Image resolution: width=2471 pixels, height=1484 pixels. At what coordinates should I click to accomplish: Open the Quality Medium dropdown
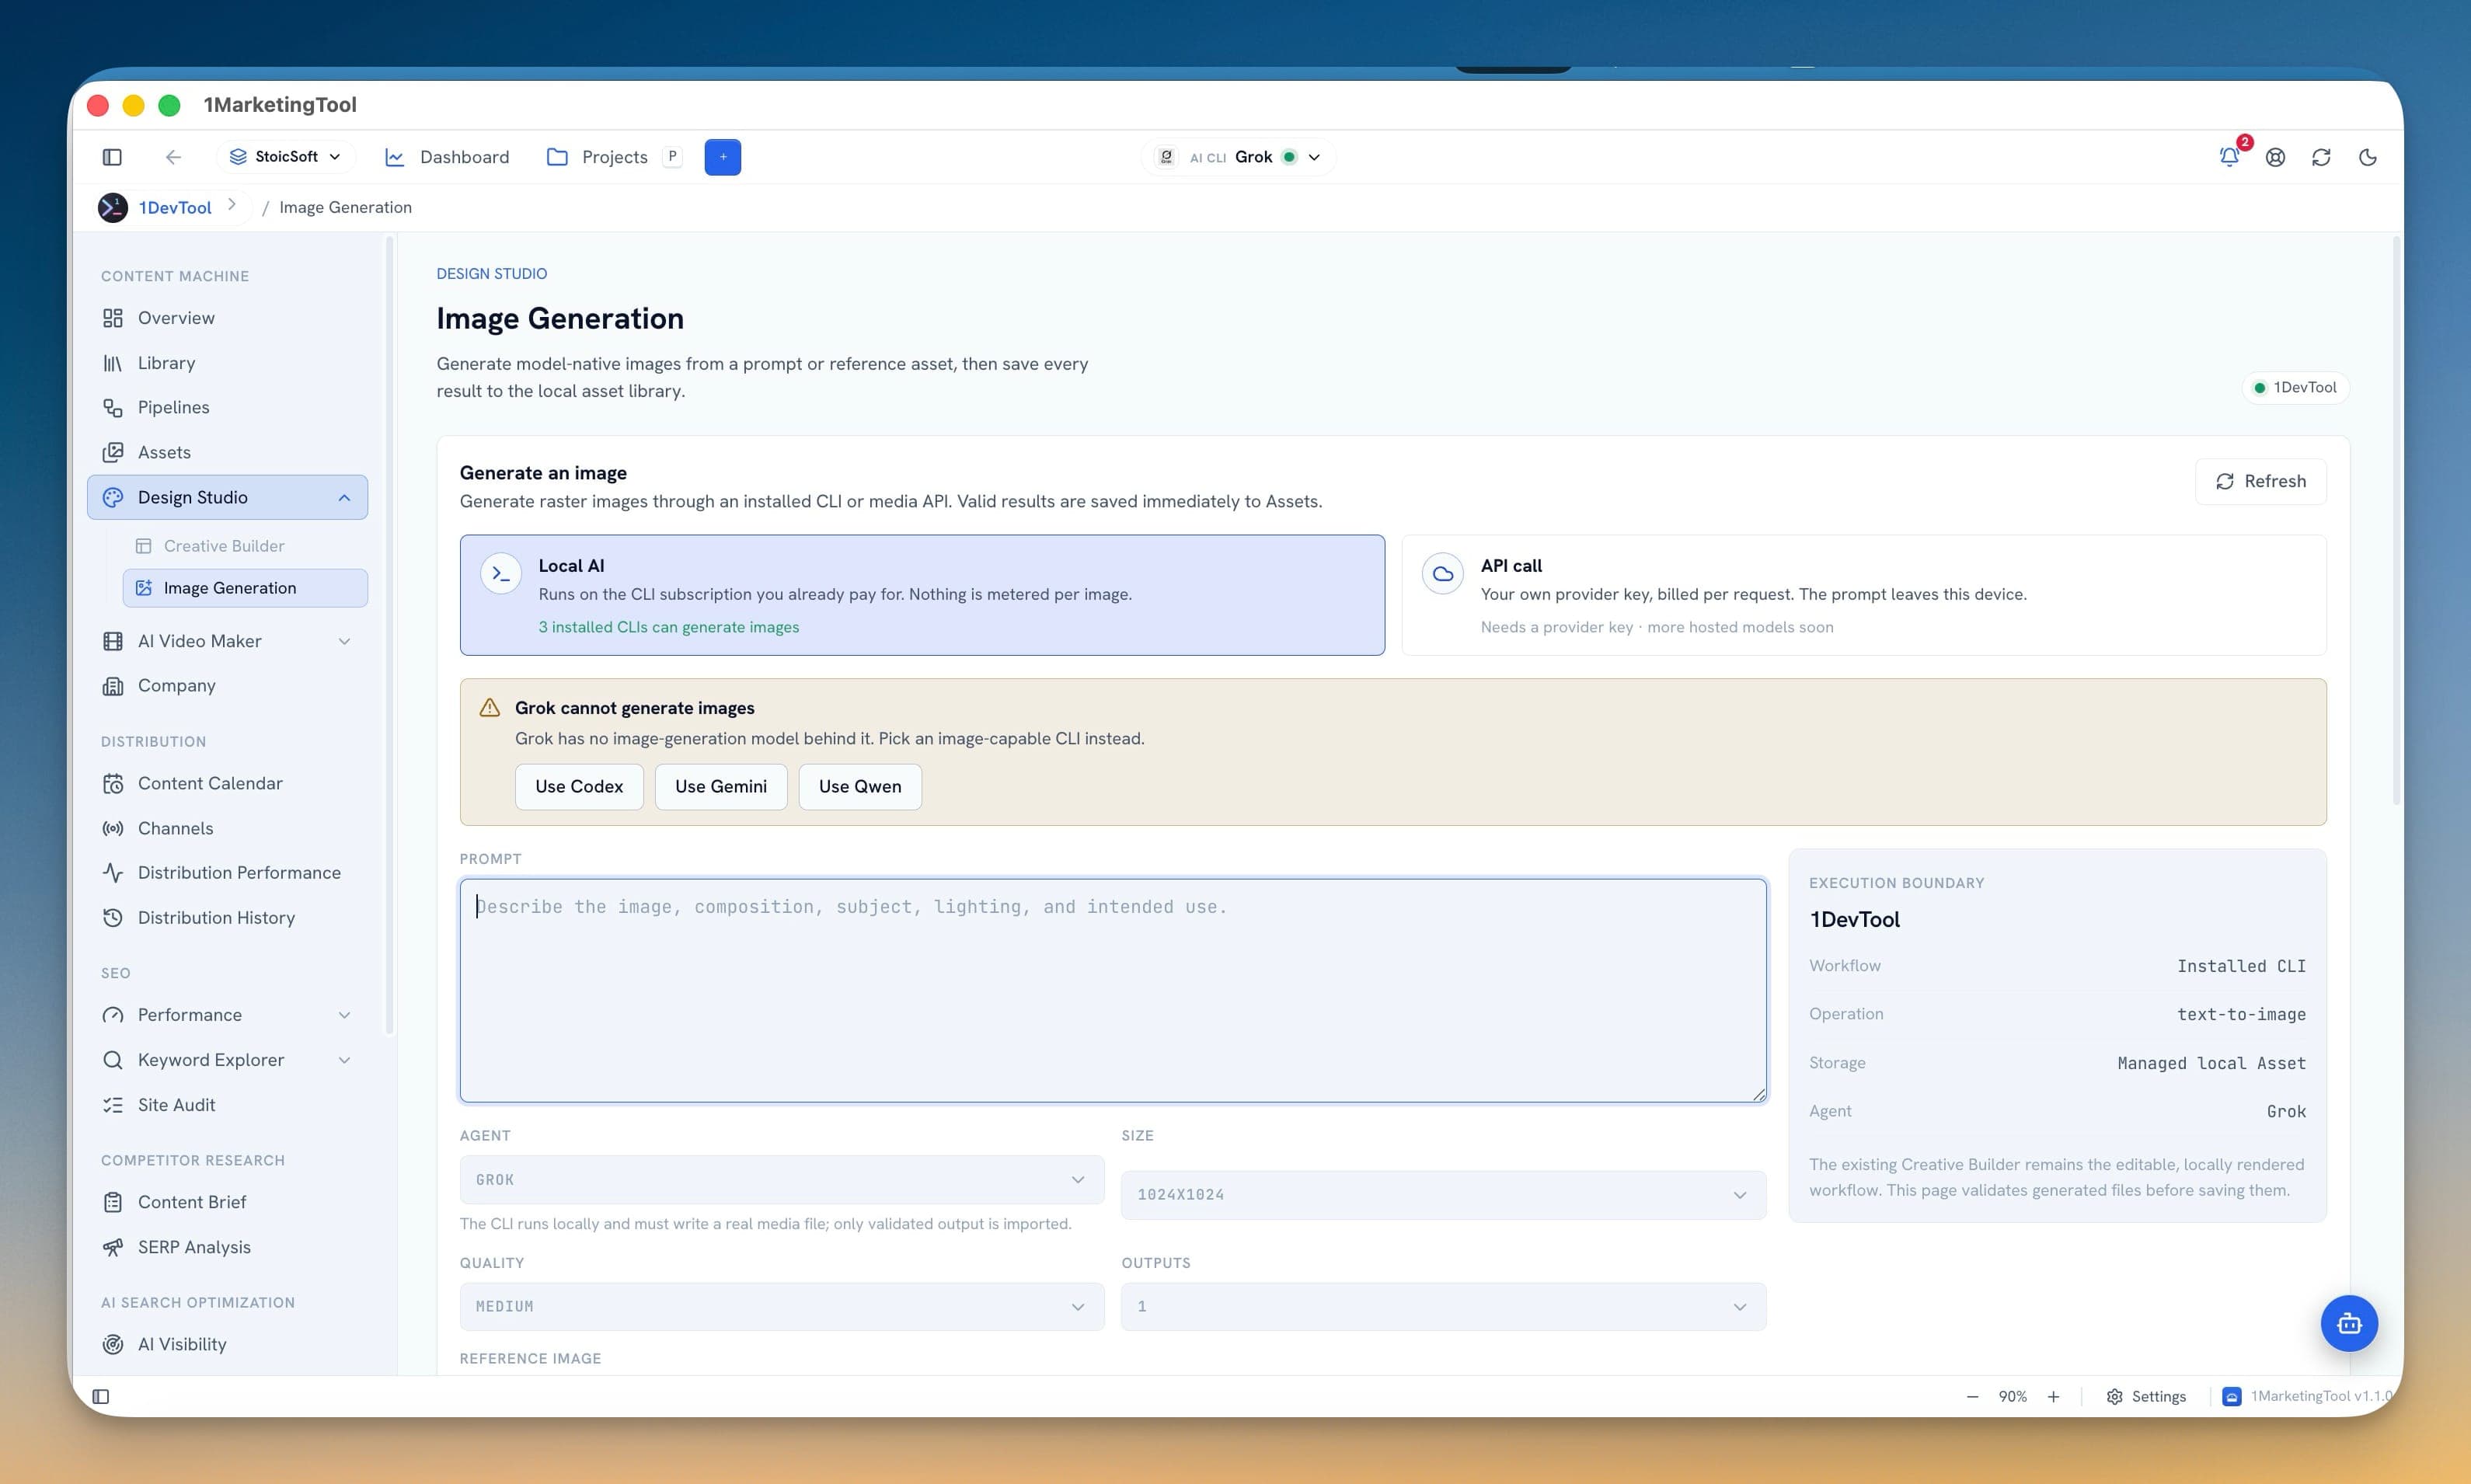tap(782, 1306)
